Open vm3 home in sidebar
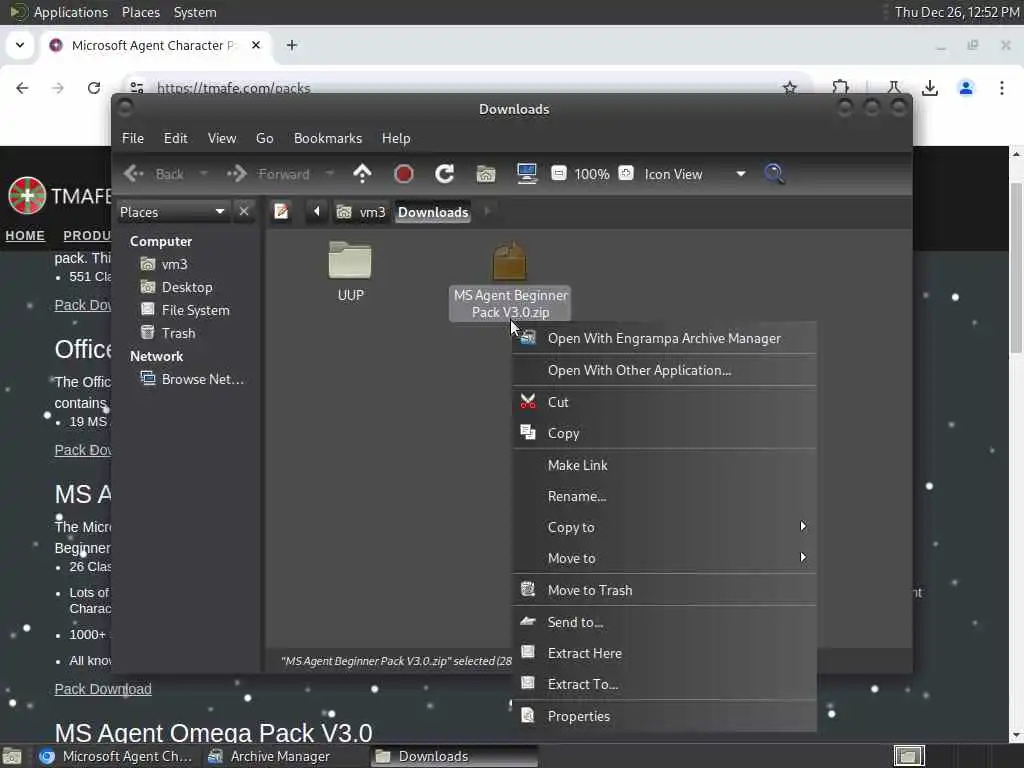 pos(174,264)
